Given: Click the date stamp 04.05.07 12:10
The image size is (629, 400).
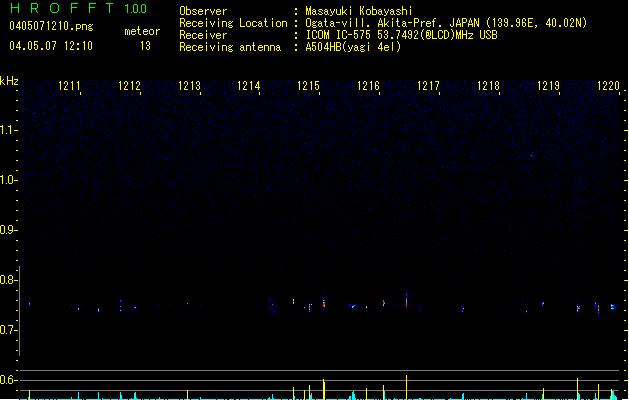Looking at the screenshot, I should [x=51, y=46].
